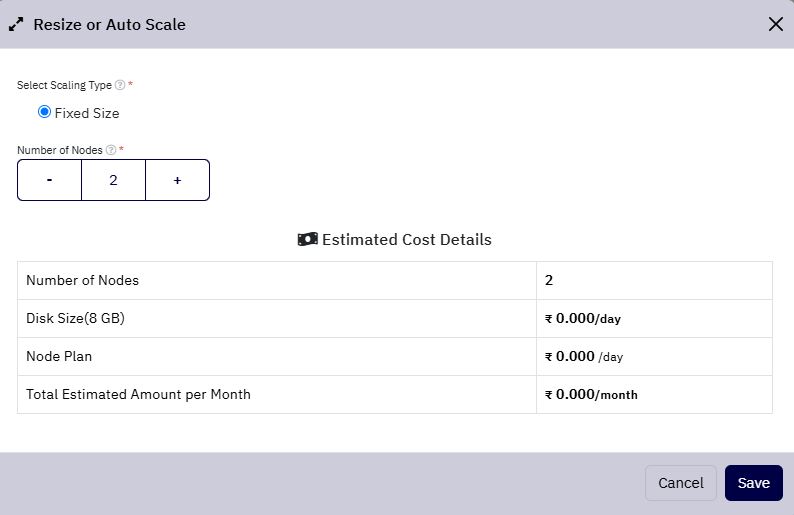Click the Number of Nodes table row

coord(395,281)
